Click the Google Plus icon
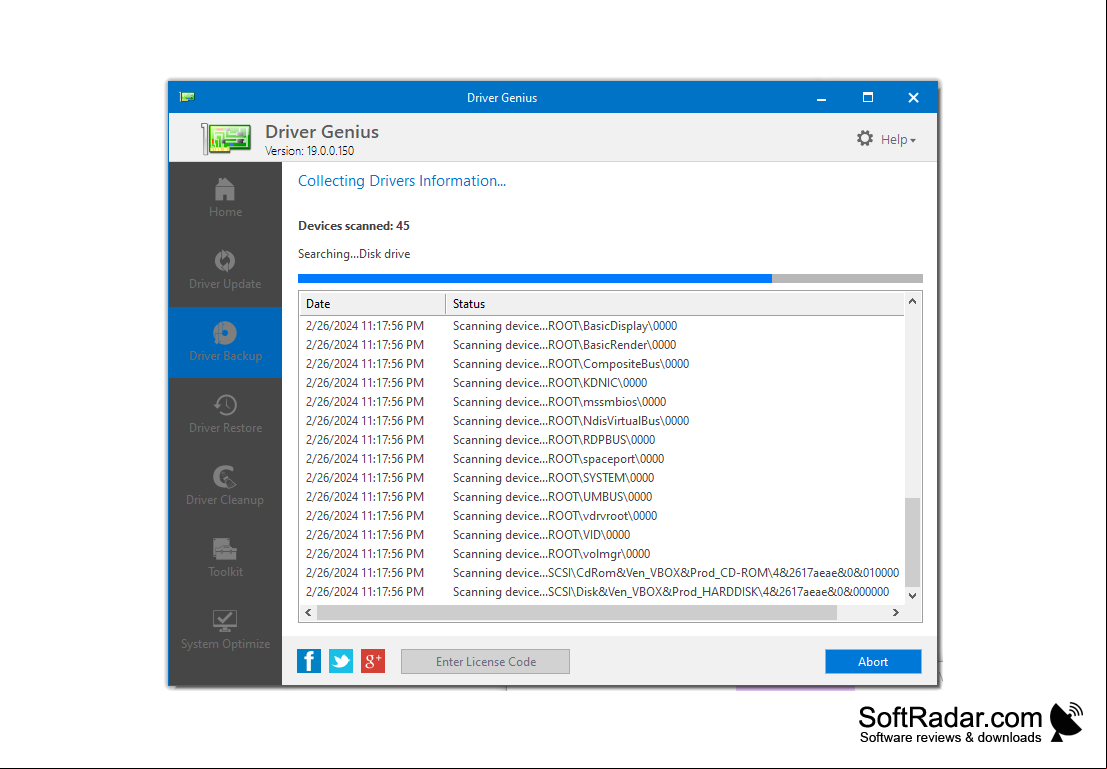Image resolution: width=1107 pixels, height=769 pixels. click(373, 662)
